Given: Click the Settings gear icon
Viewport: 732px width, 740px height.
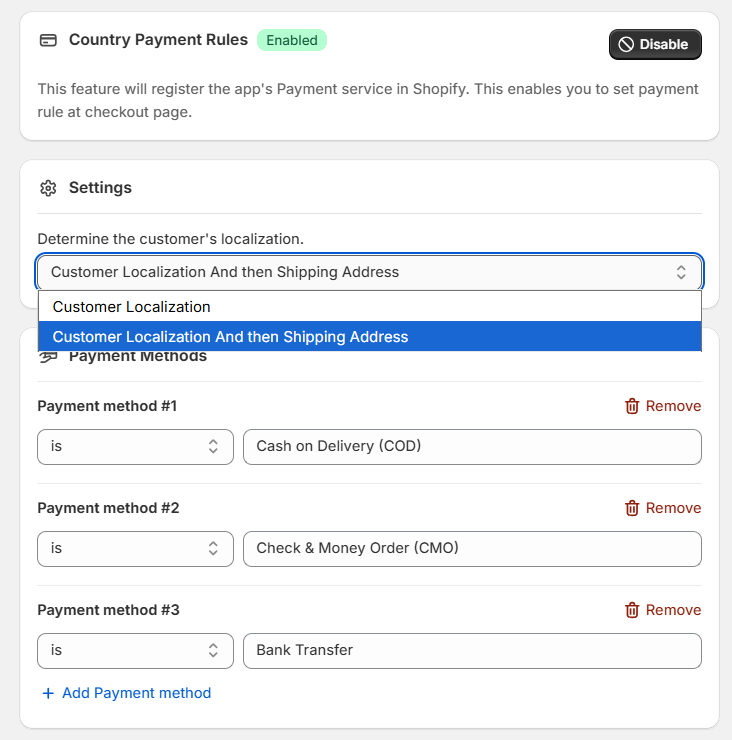Looking at the screenshot, I should [47, 188].
